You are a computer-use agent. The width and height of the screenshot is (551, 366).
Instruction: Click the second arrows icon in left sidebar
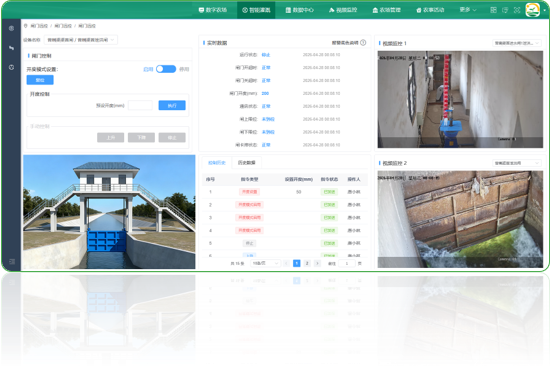[x=11, y=47]
